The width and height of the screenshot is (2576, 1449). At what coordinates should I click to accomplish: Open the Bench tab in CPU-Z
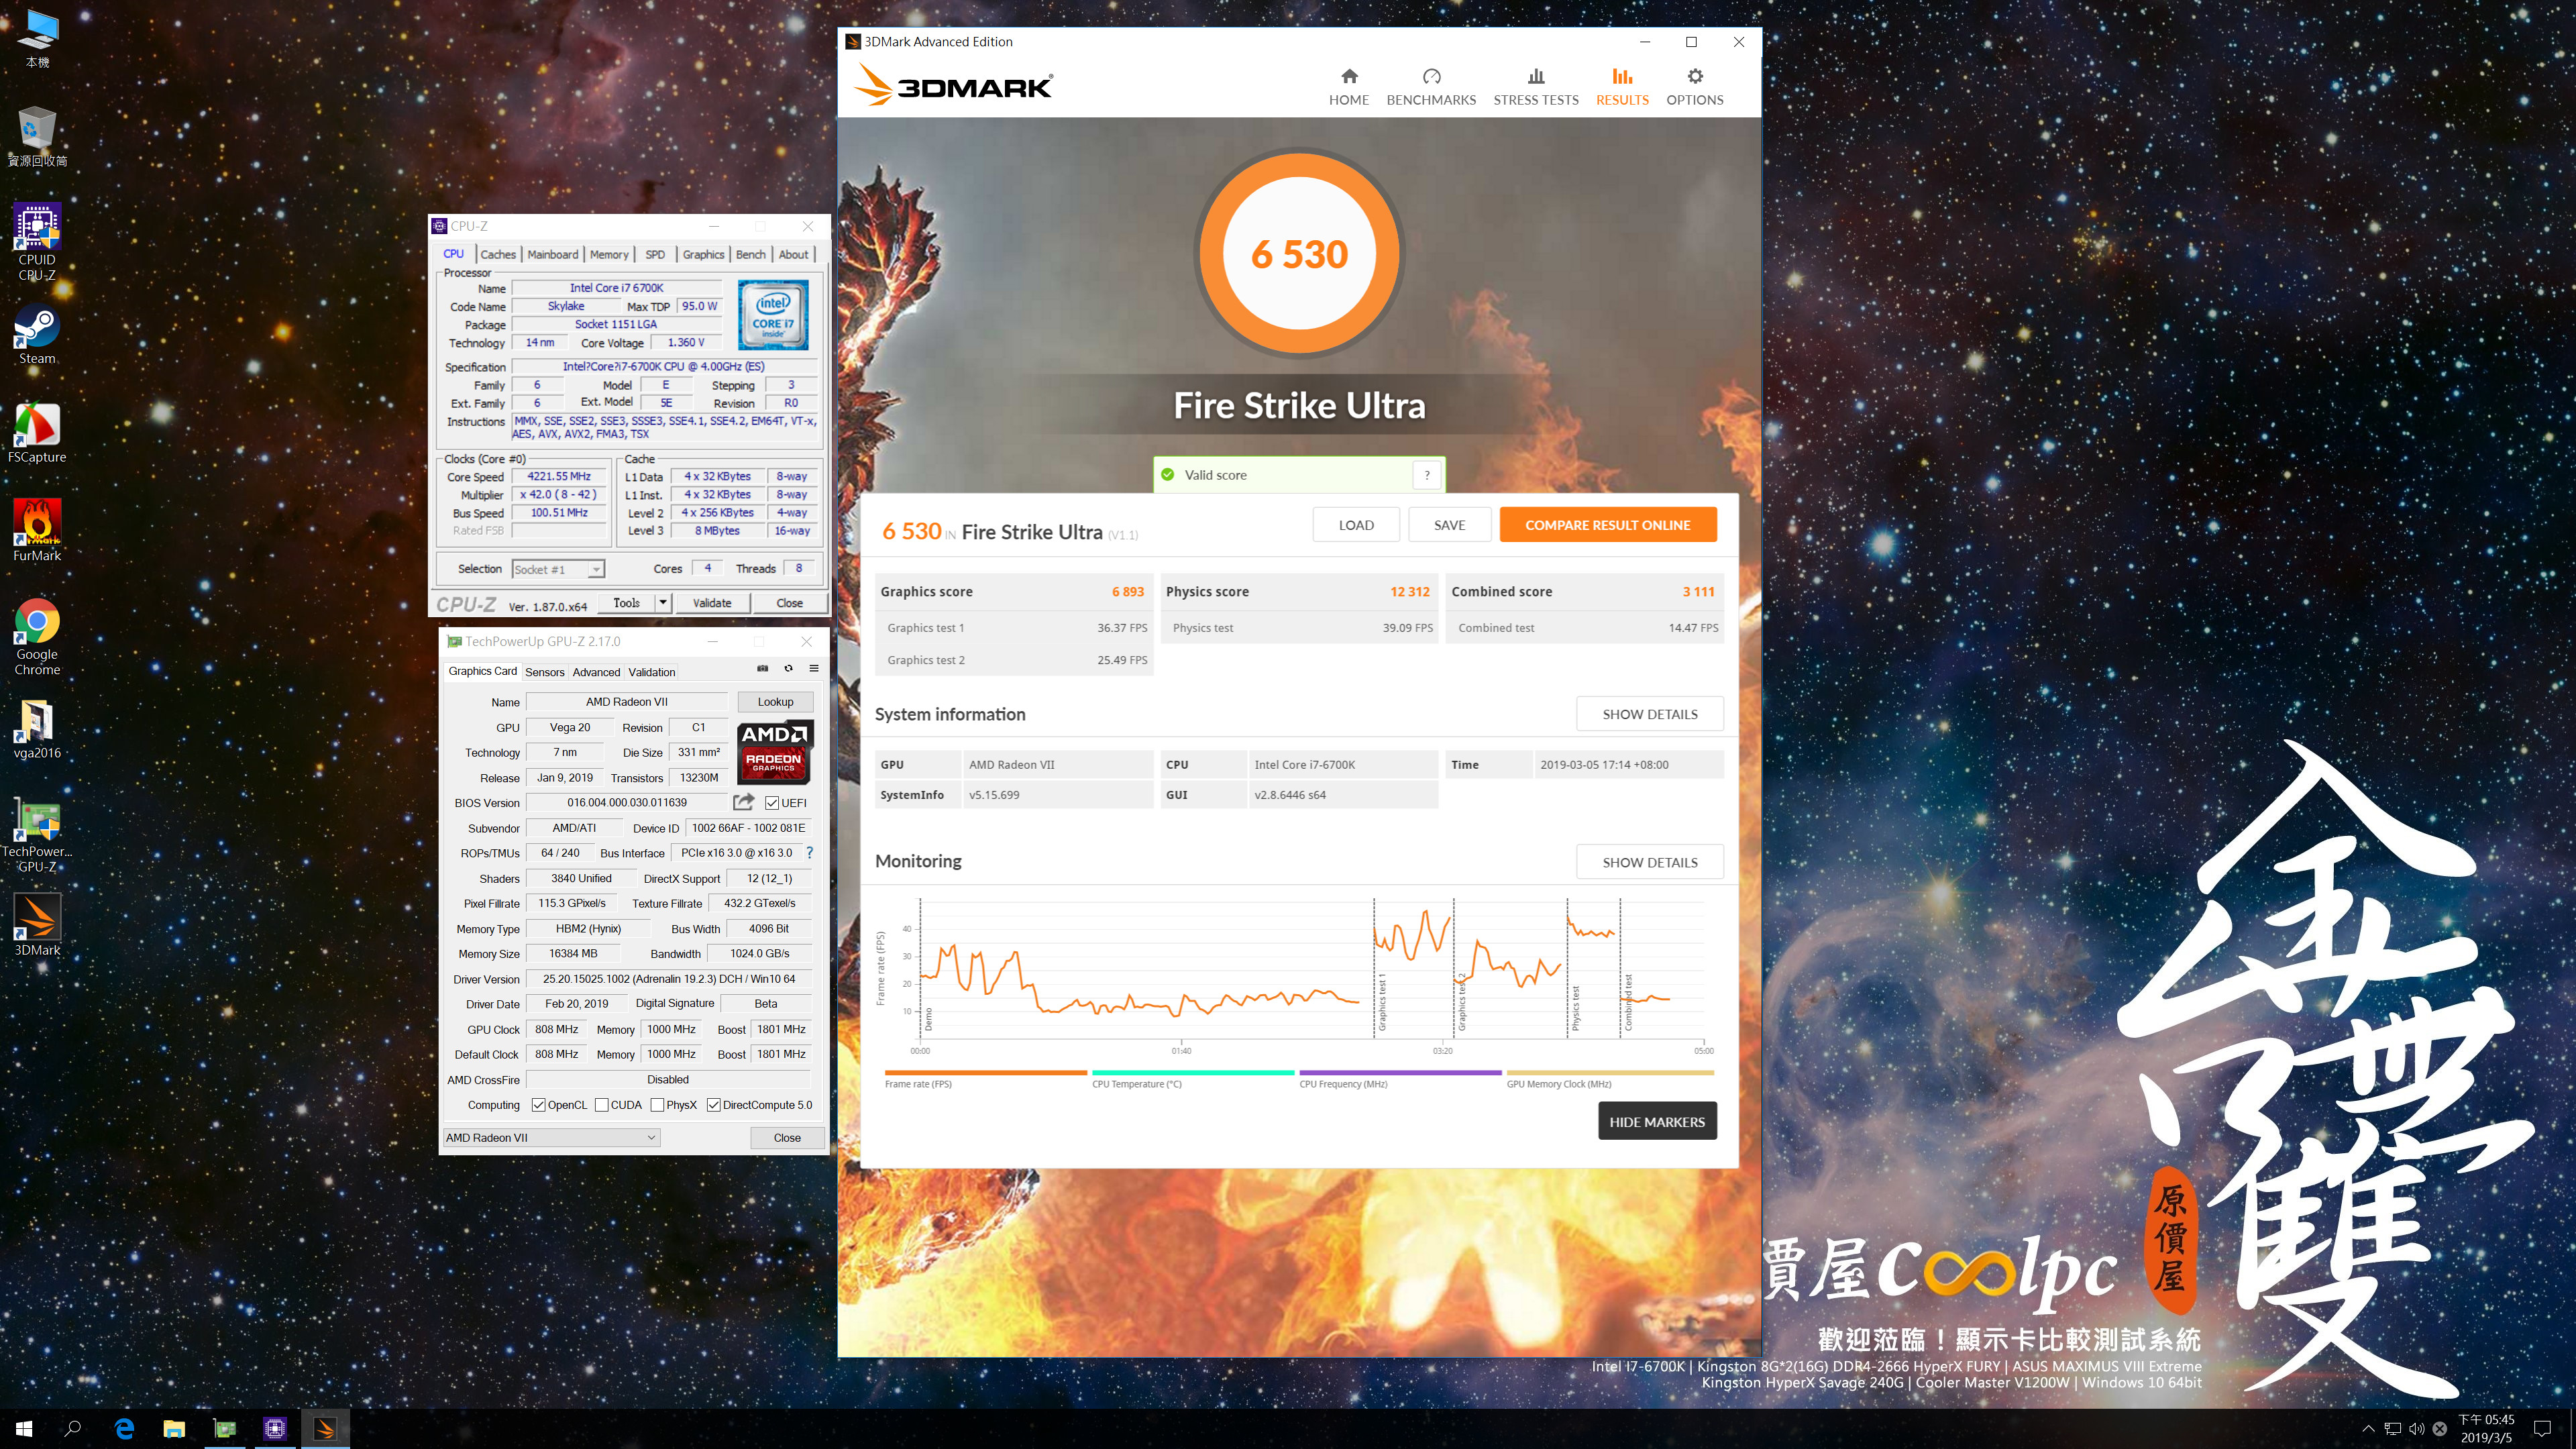pyautogui.click(x=751, y=255)
